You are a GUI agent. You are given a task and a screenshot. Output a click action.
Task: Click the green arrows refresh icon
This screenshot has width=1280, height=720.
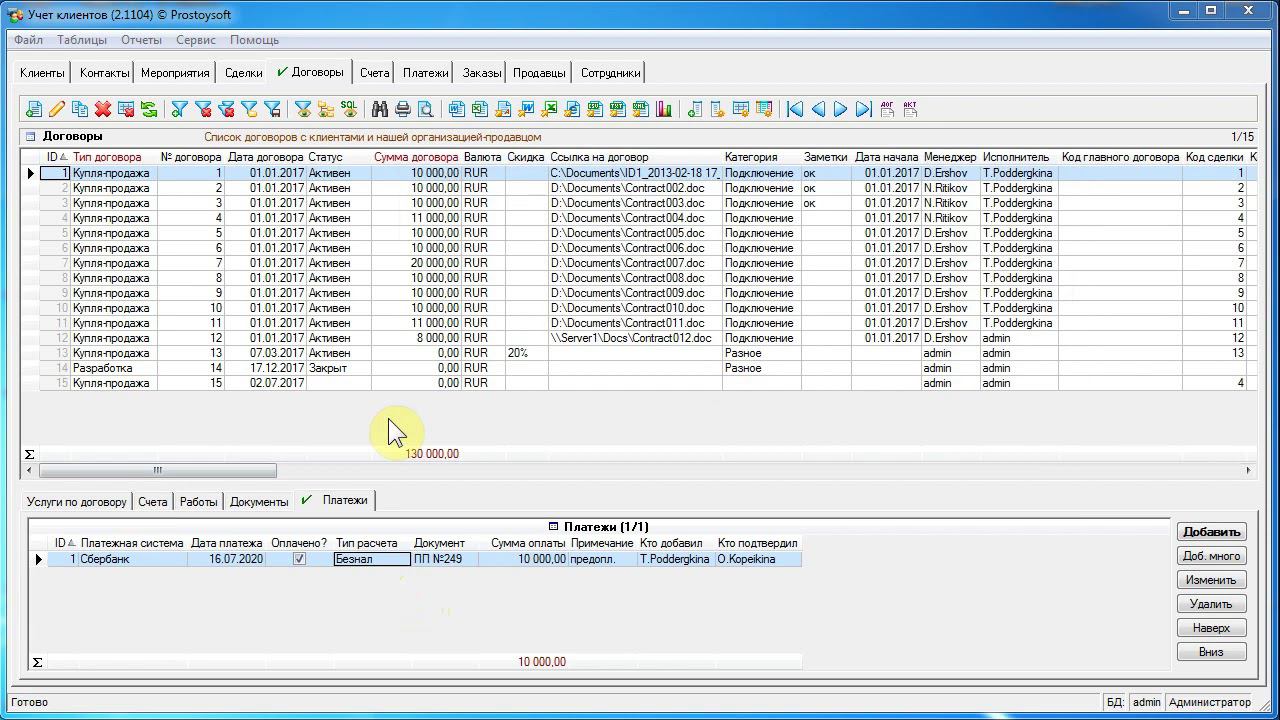(x=149, y=109)
